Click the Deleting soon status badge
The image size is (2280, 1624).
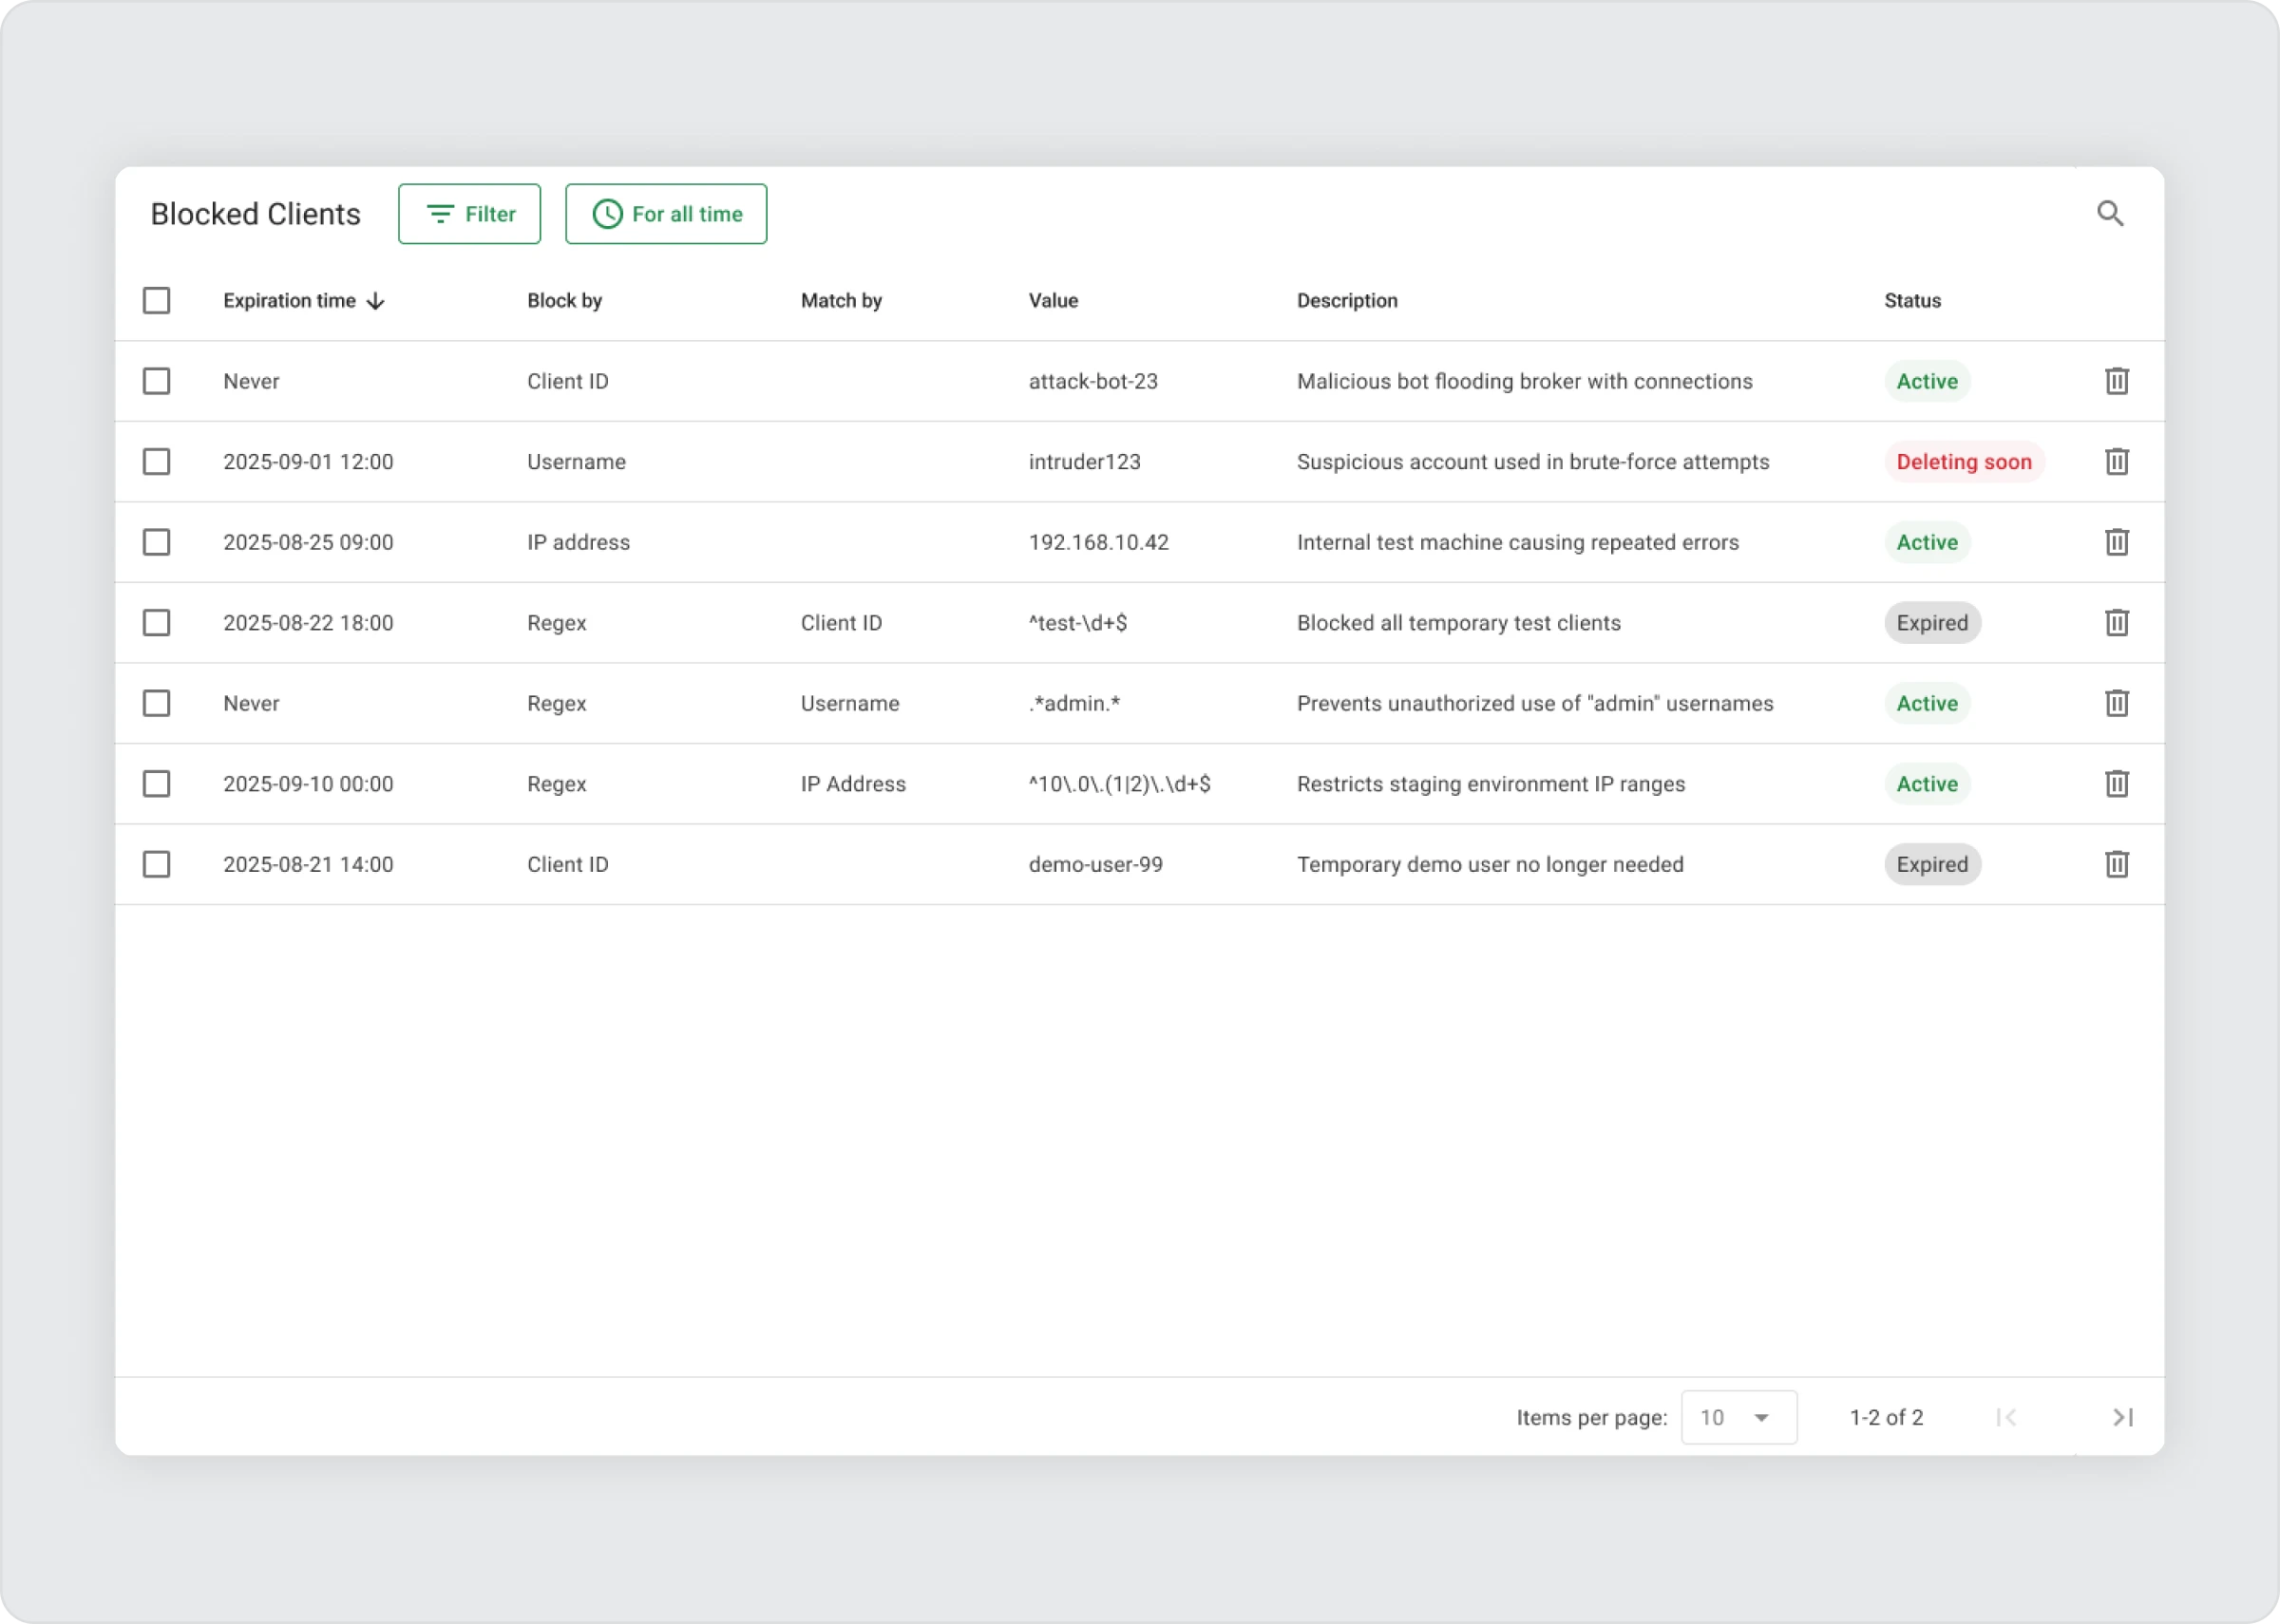pos(1963,462)
